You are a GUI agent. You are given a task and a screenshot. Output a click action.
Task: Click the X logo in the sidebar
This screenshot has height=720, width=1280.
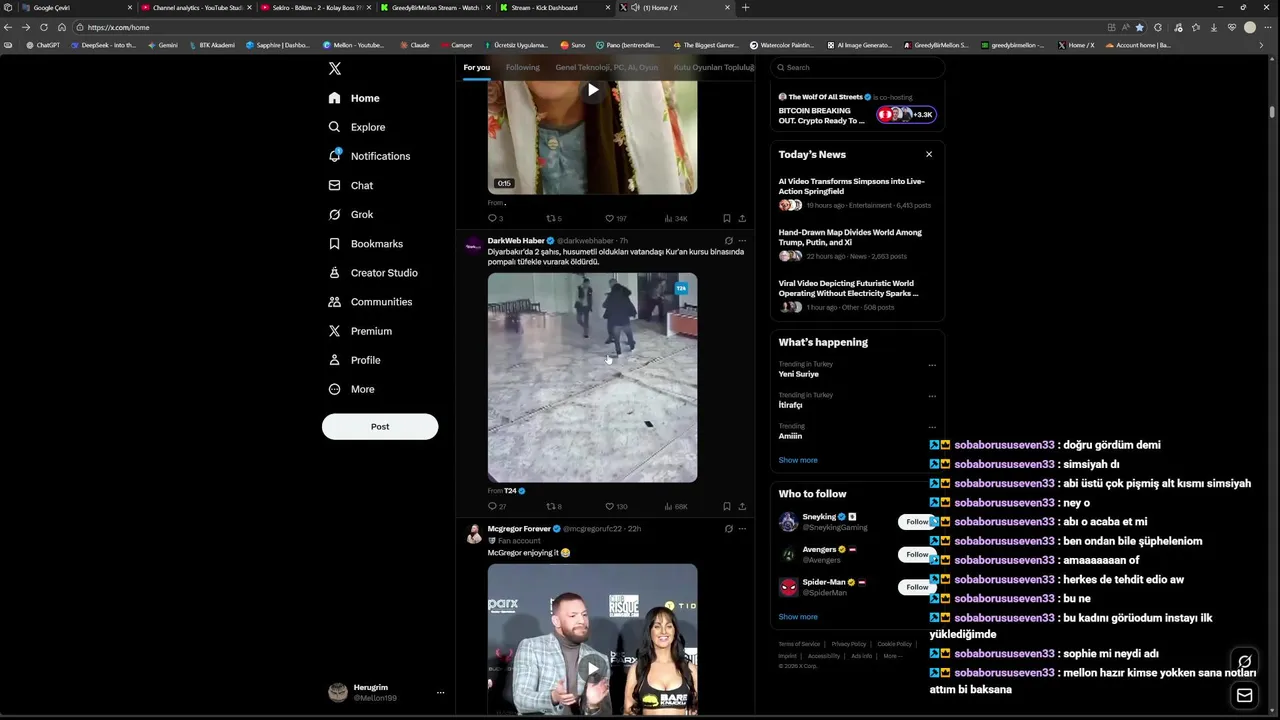[335, 69]
